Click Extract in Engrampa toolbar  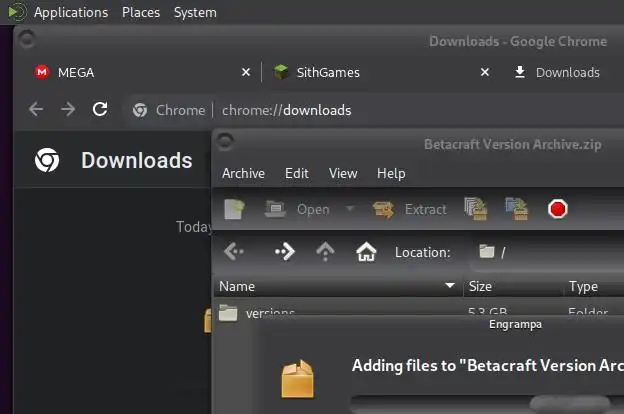click(410, 209)
